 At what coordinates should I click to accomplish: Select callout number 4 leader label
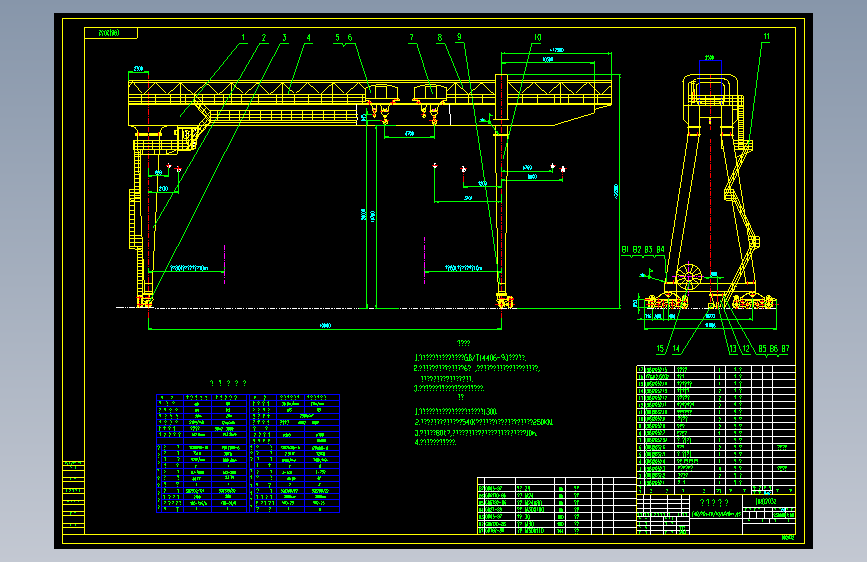click(309, 38)
